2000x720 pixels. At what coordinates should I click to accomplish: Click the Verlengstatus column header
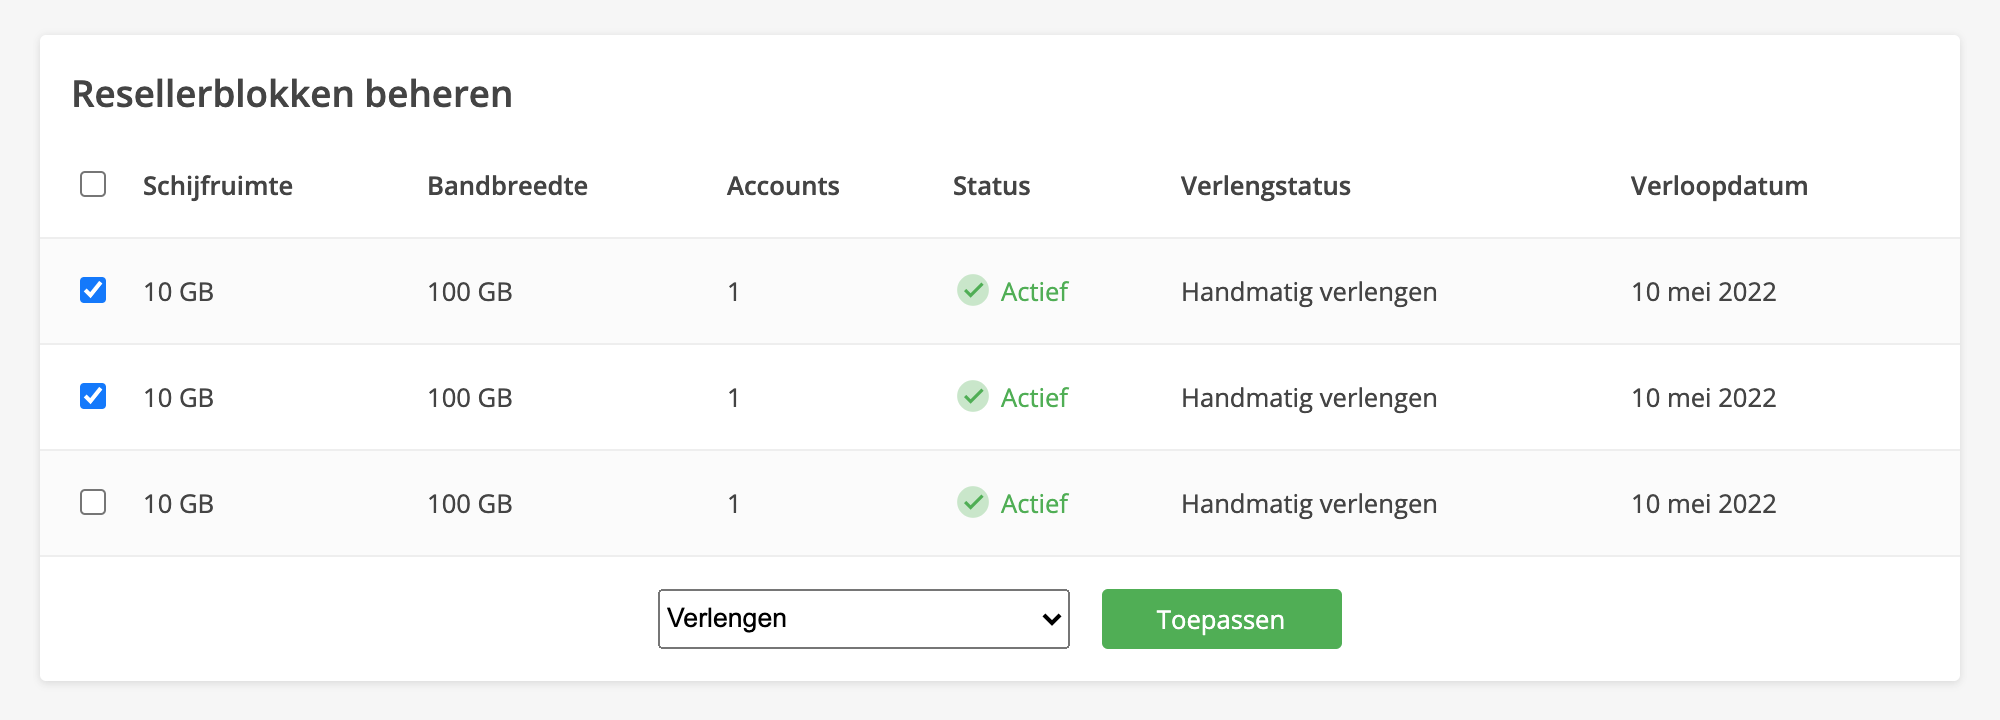pyautogui.click(x=1265, y=185)
